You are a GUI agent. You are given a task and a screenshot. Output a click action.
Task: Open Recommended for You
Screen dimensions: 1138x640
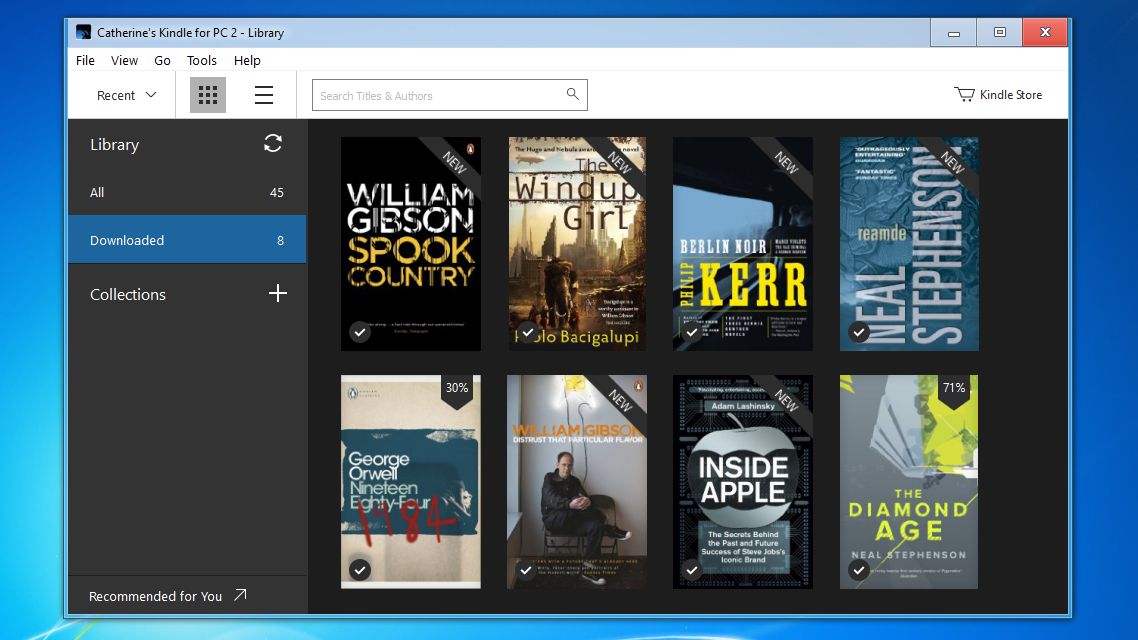156,596
